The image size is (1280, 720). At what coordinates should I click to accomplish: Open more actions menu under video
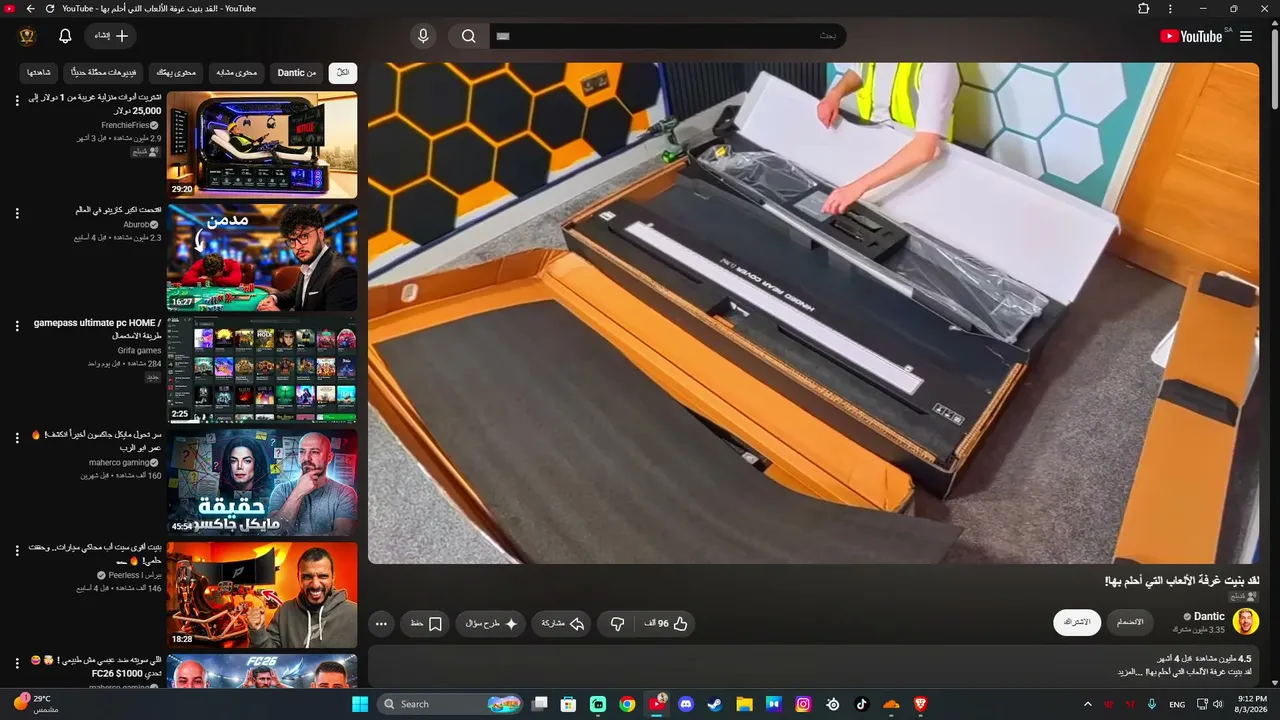381,623
